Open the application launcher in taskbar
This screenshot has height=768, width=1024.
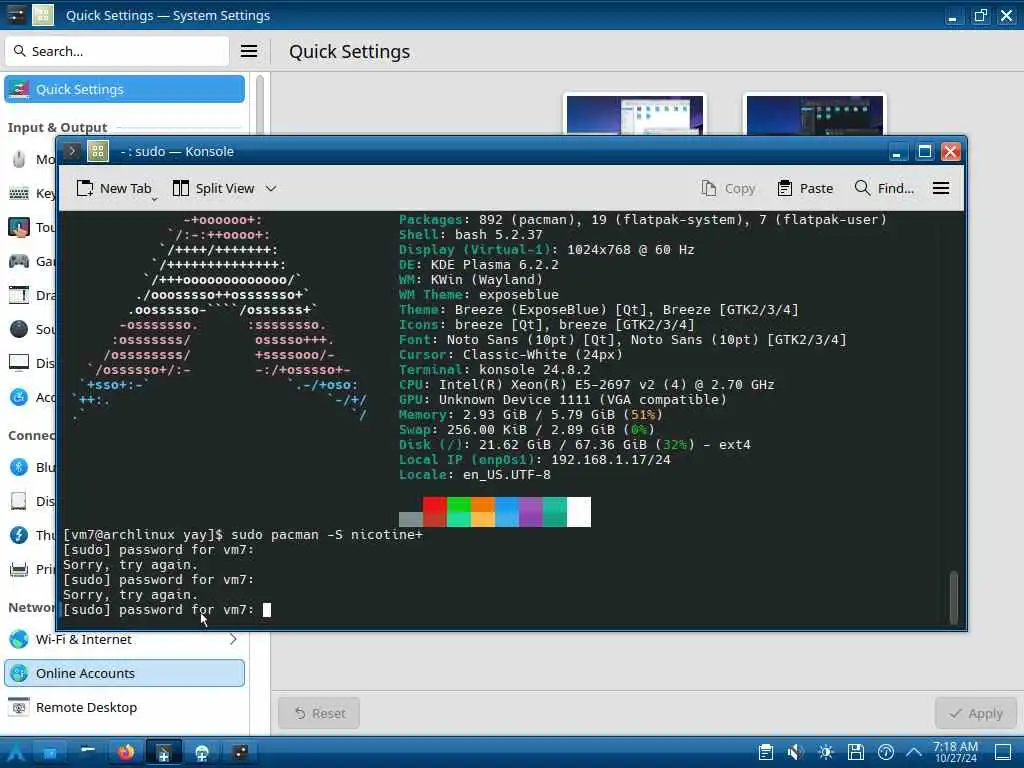tap(16, 752)
